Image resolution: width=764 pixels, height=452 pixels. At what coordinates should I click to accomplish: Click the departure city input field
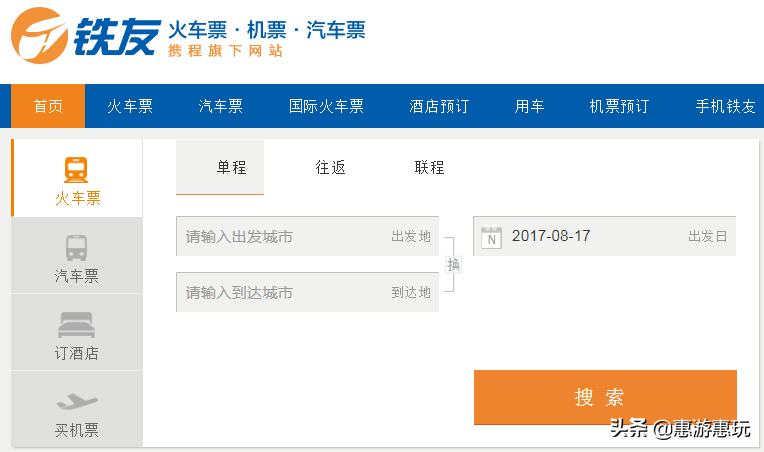point(285,237)
